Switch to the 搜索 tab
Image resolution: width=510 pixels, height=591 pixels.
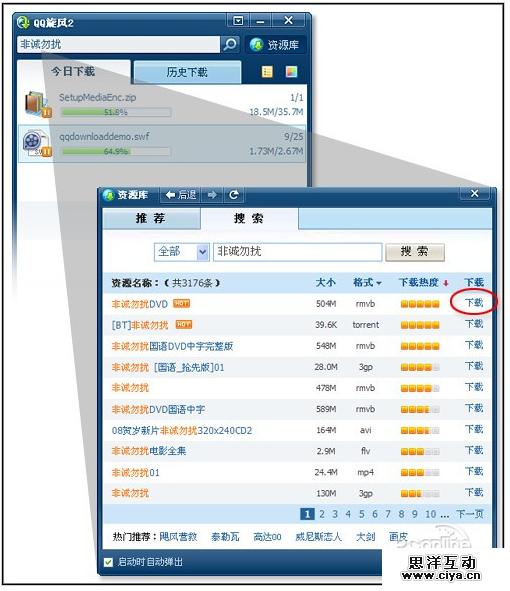[249, 218]
